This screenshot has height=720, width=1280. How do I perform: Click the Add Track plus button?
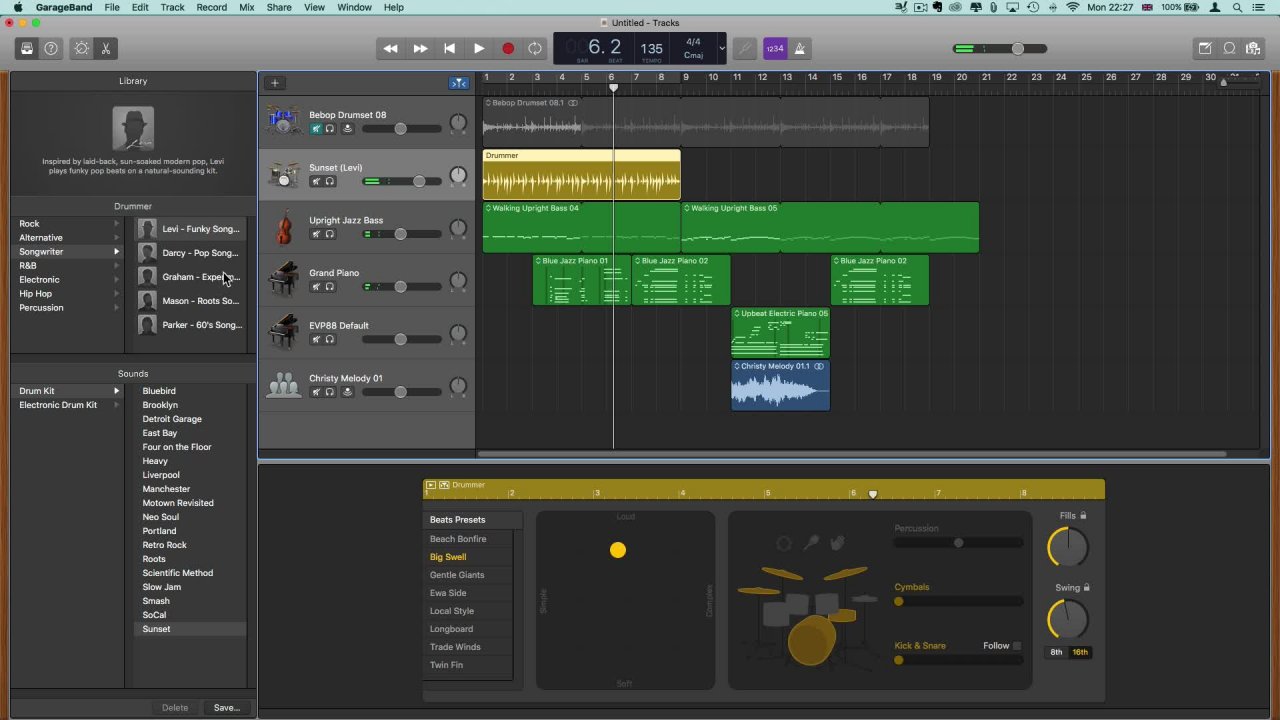pyautogui.click(x=274, y=83)
